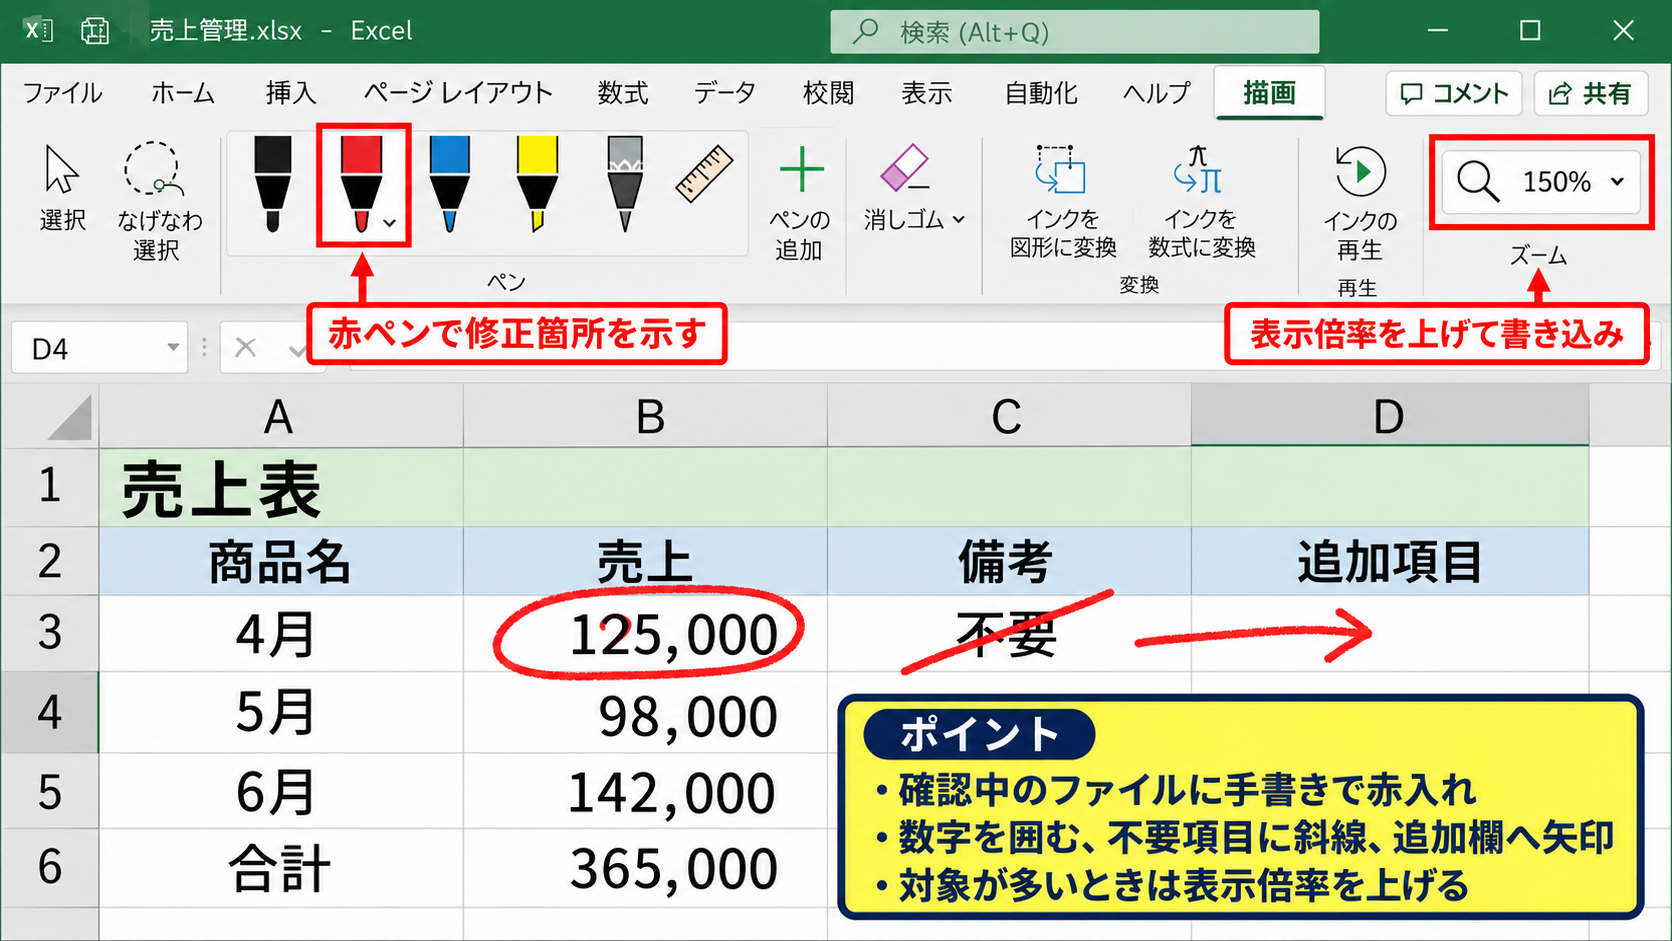Click the 共有 button
The height and width of the screenshot is (941, 1672).
tap(1590, 93)
